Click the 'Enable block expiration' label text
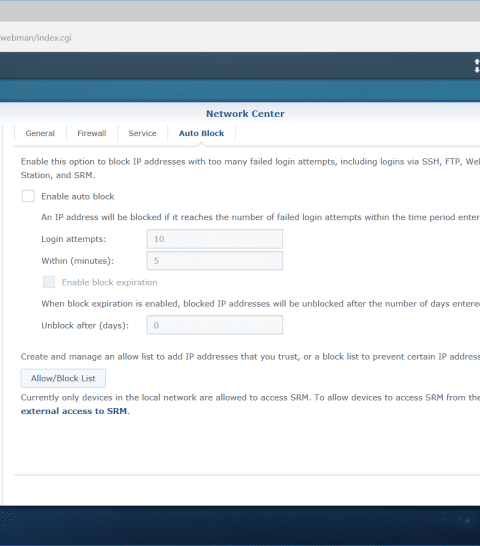This screenshot has width=480, height=546. (x=109, y=282)
